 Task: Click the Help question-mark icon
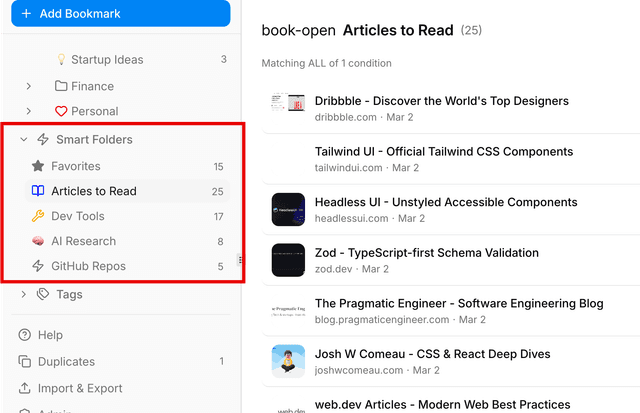pos(24,335)
